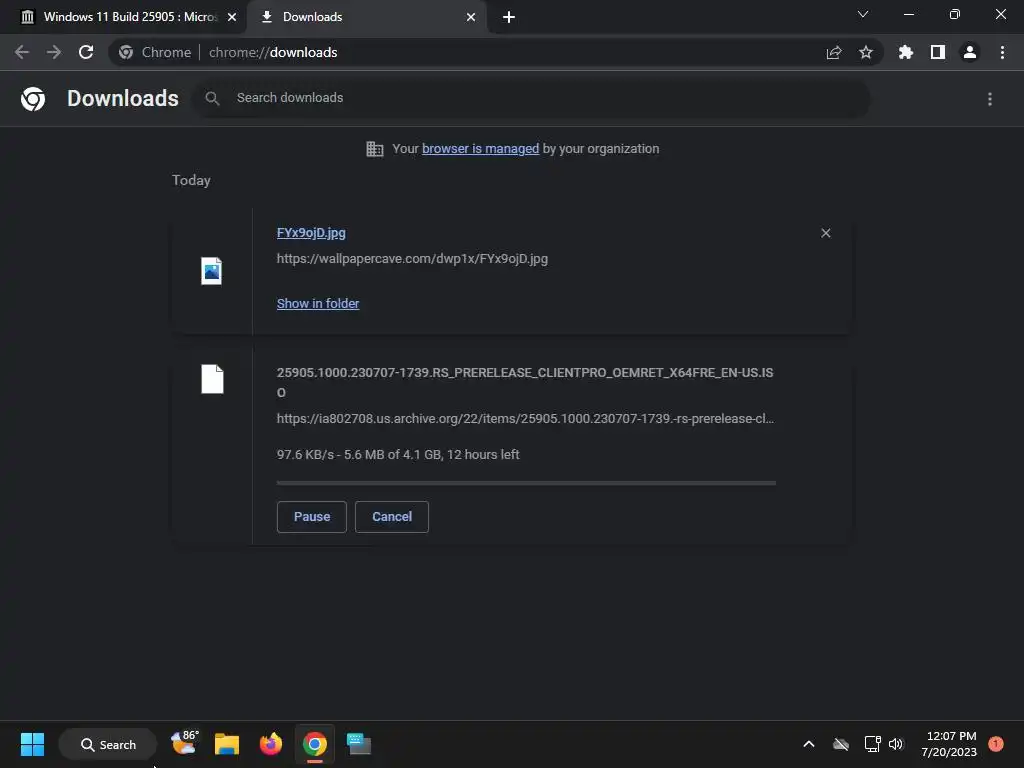1024x768 pixels.
Task: Open network status tray icon
Action: point(872,744)
